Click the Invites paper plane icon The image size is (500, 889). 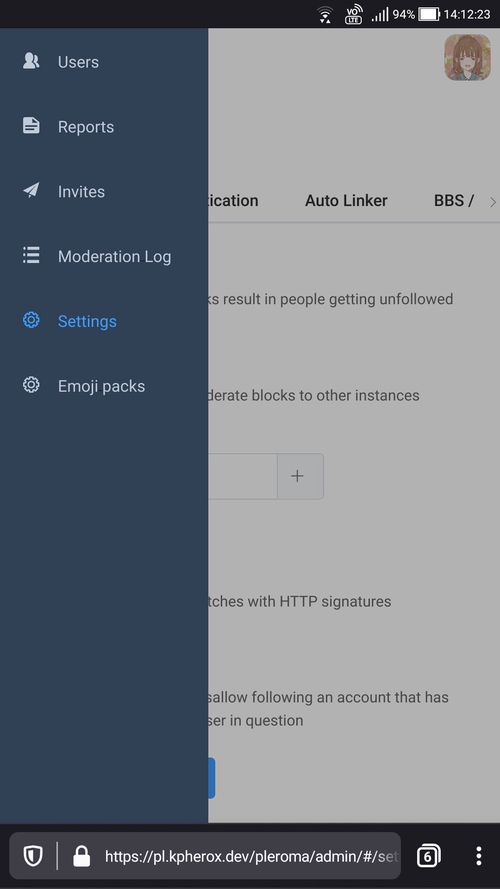(31, 190)
